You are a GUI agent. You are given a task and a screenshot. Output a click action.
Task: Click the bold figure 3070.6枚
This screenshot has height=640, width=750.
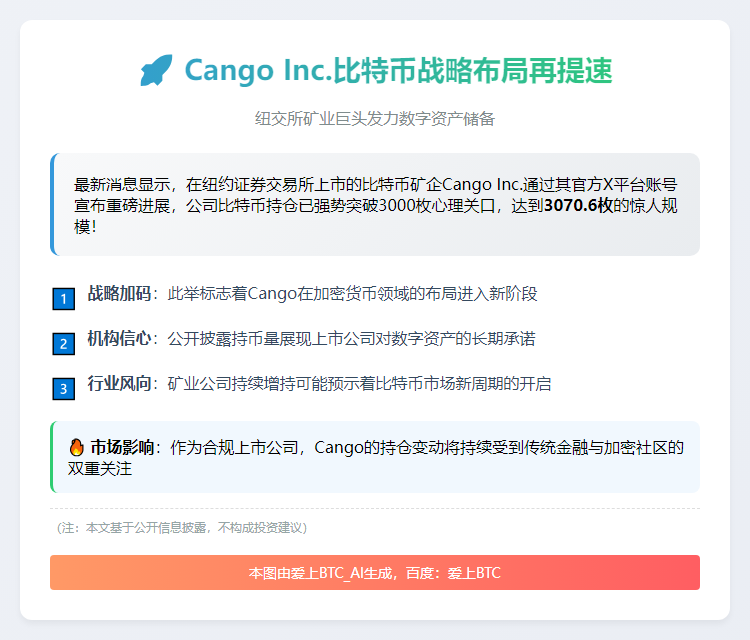click(578, 206)
